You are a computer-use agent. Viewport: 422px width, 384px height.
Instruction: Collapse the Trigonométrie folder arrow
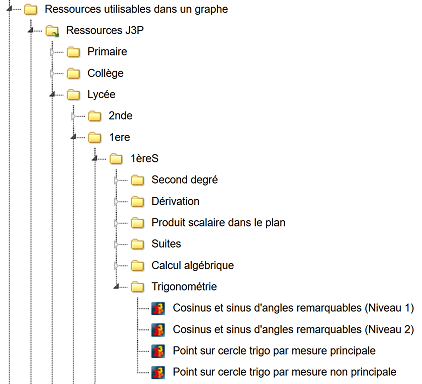pyautogui.click(x=116, y=287)
